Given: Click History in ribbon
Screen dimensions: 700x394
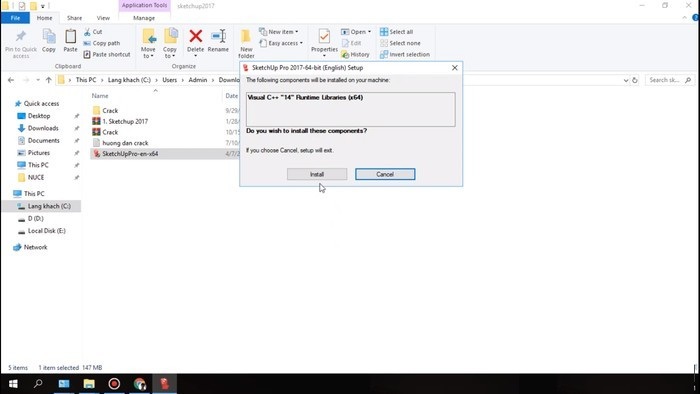Looking at the screenshot, I should 355,54.
